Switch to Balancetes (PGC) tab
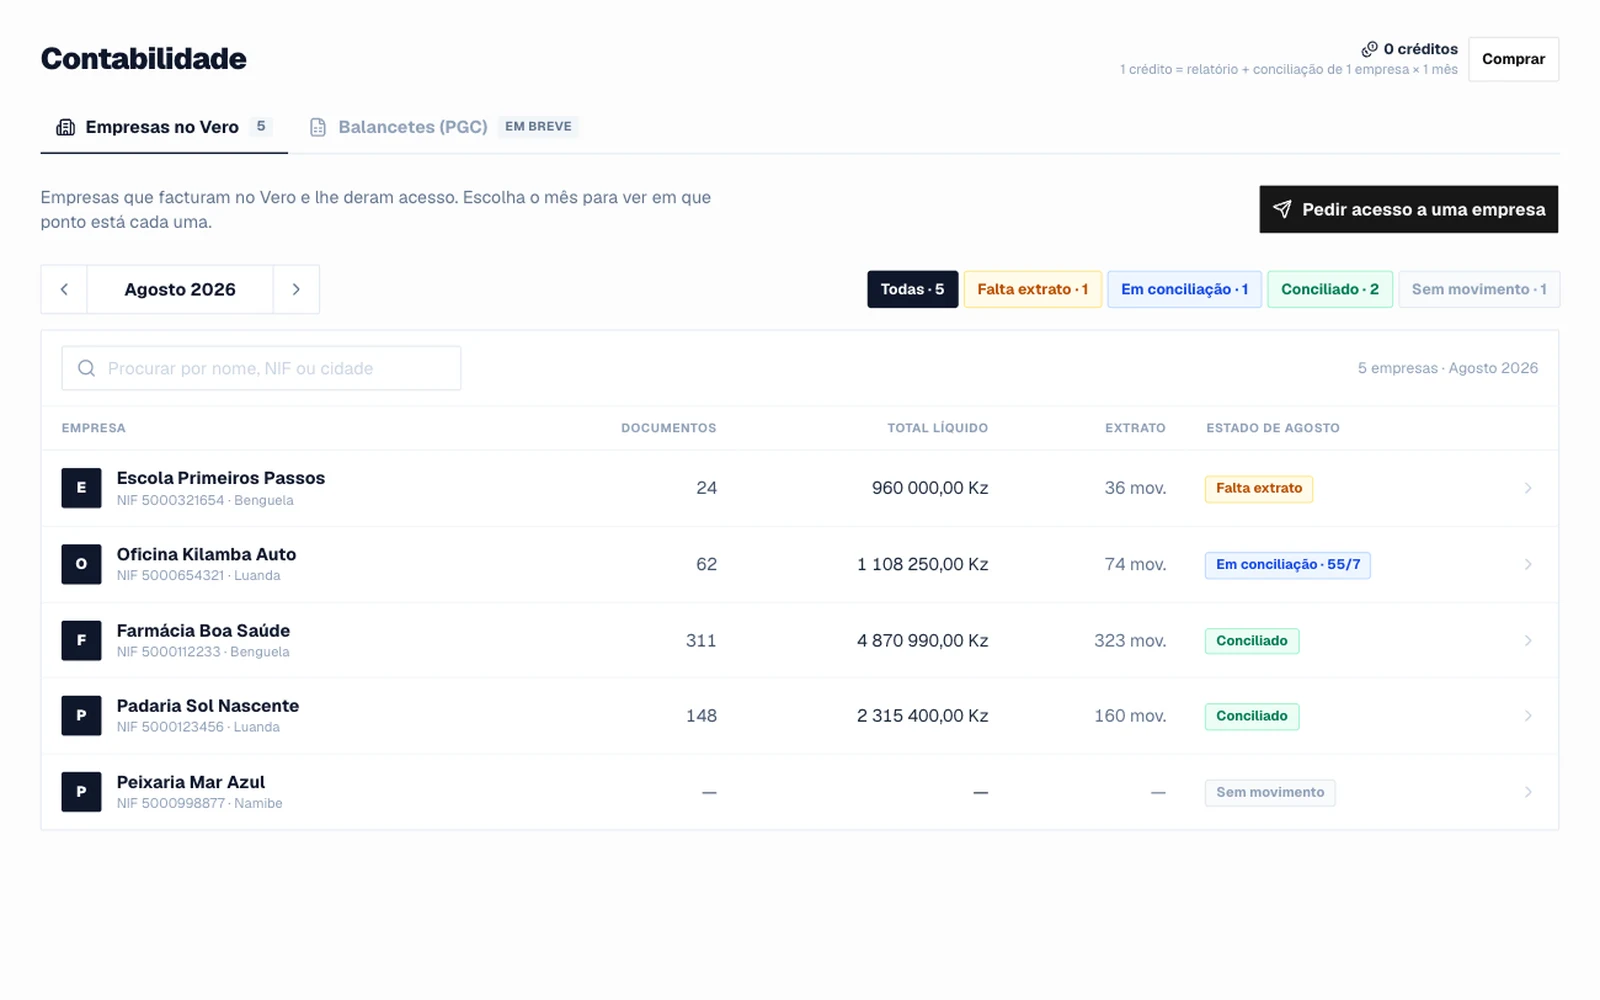This screenshot has height=1000, width=1600. [443, 127]
